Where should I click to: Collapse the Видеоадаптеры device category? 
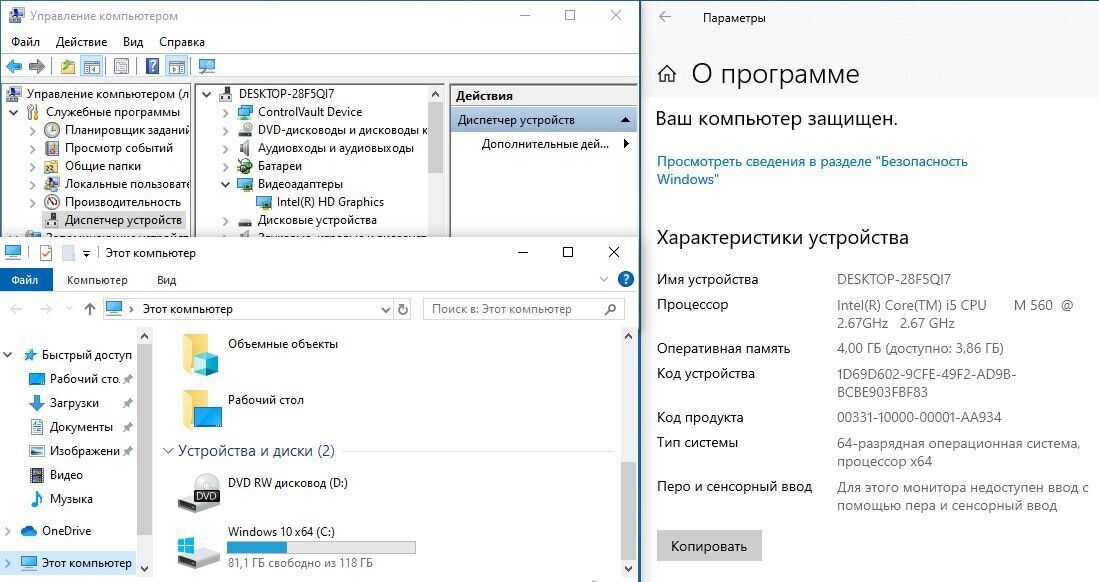(x=226, y=184)
